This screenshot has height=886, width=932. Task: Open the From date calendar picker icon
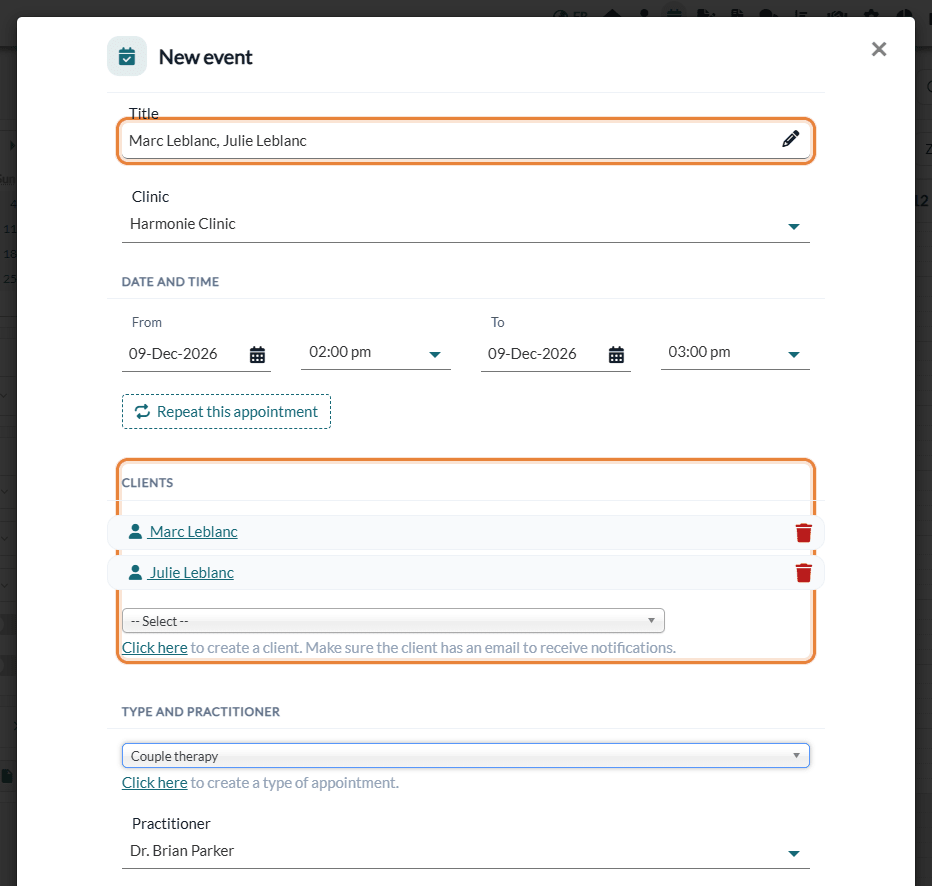click(257, 355)
